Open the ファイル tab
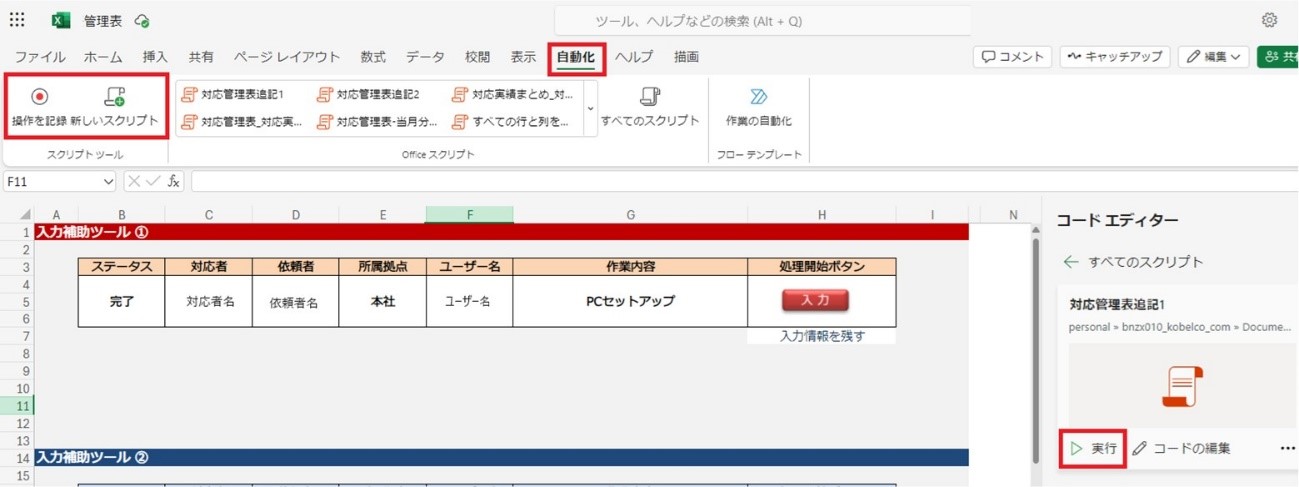Viewport: 1299px width, 487px height. click(40, 57)
